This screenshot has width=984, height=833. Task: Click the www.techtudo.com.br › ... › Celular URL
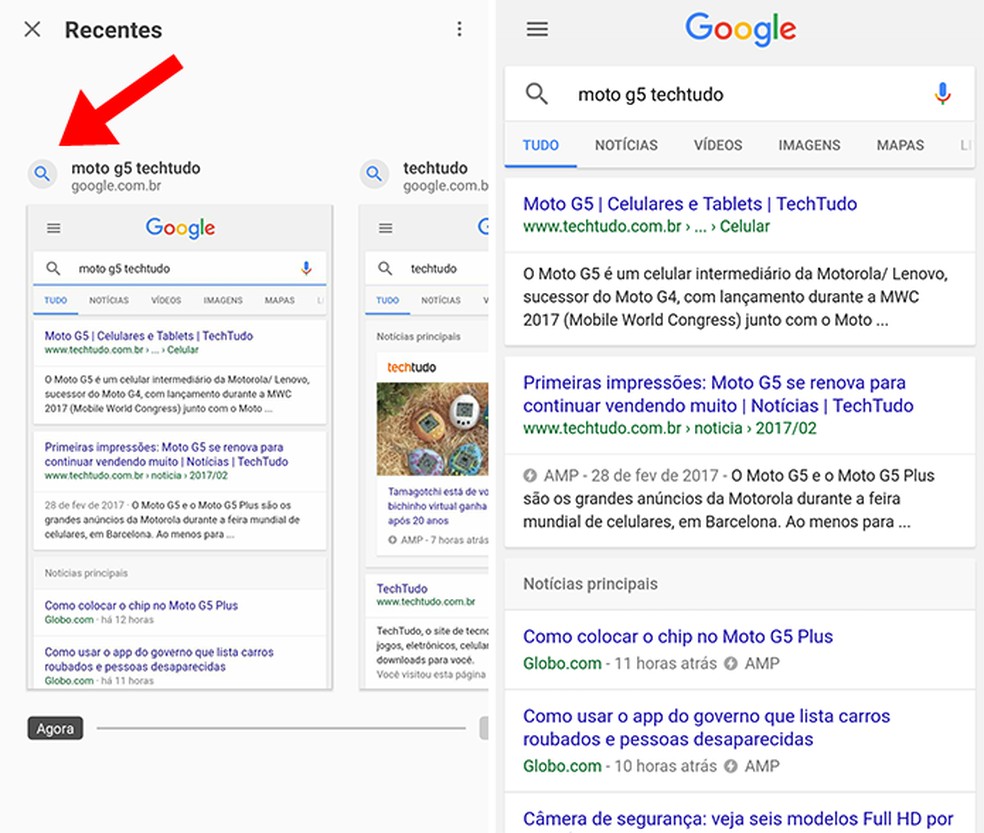646,226
